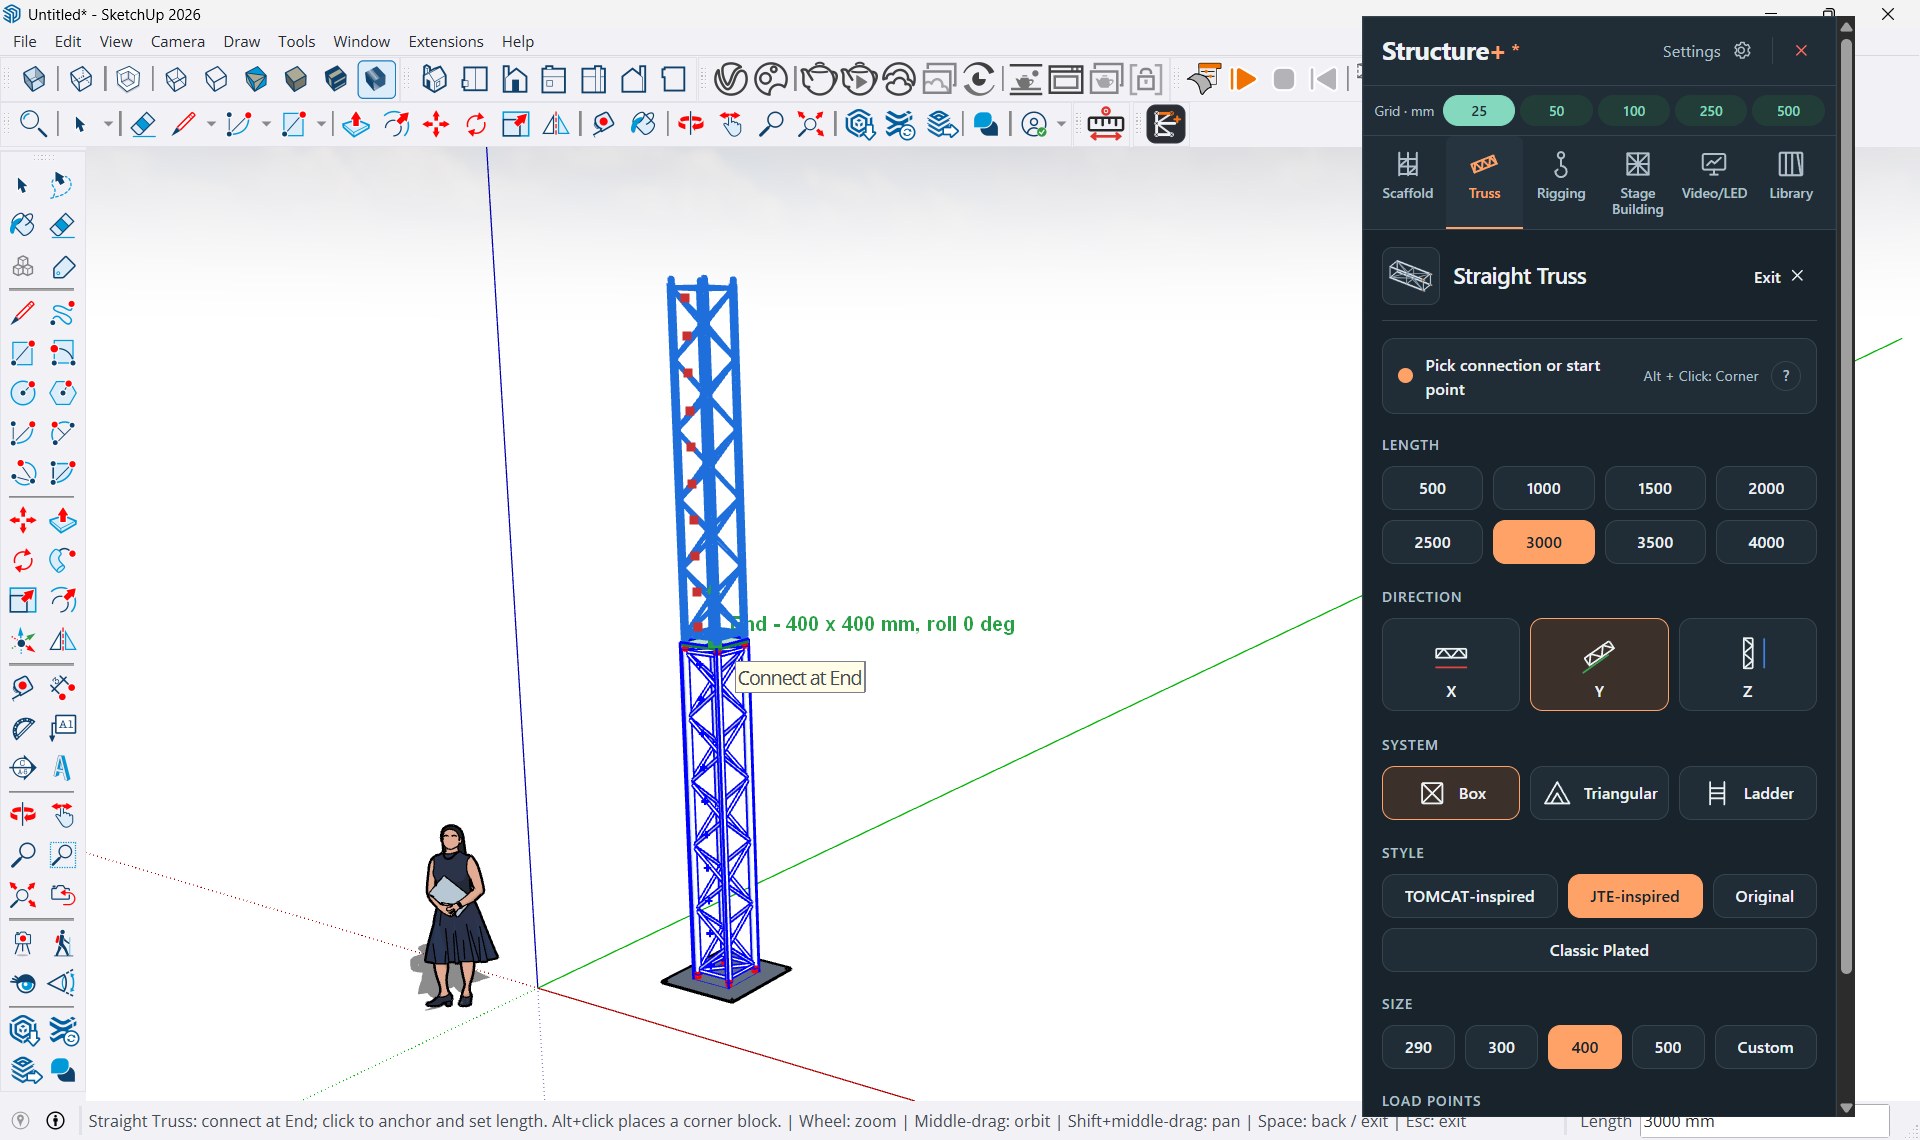
Task: Choose the Polygon tool in left toolbar
Action: 62,393
